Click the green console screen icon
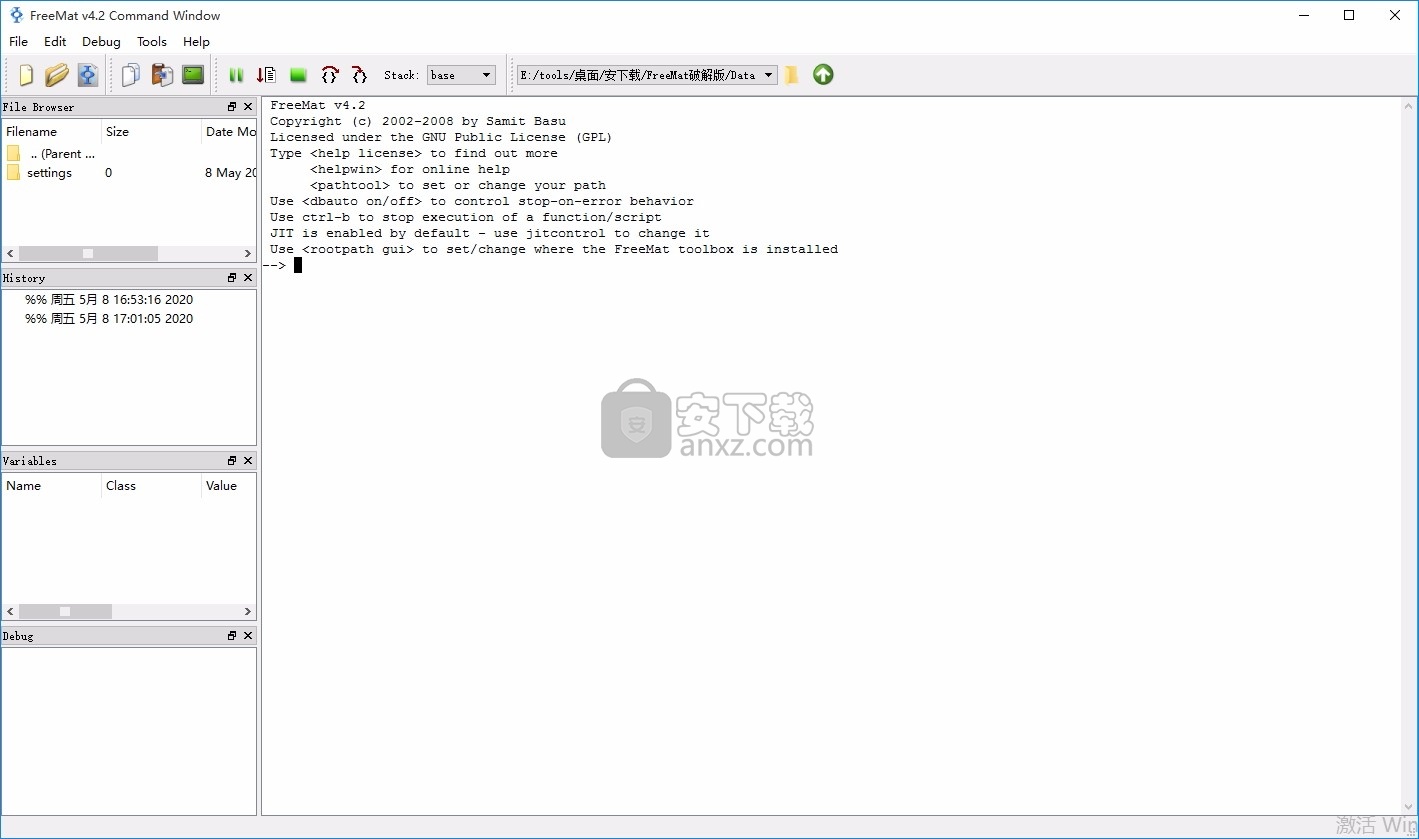This screenshot has width=1419, height=839. [193, 75]
